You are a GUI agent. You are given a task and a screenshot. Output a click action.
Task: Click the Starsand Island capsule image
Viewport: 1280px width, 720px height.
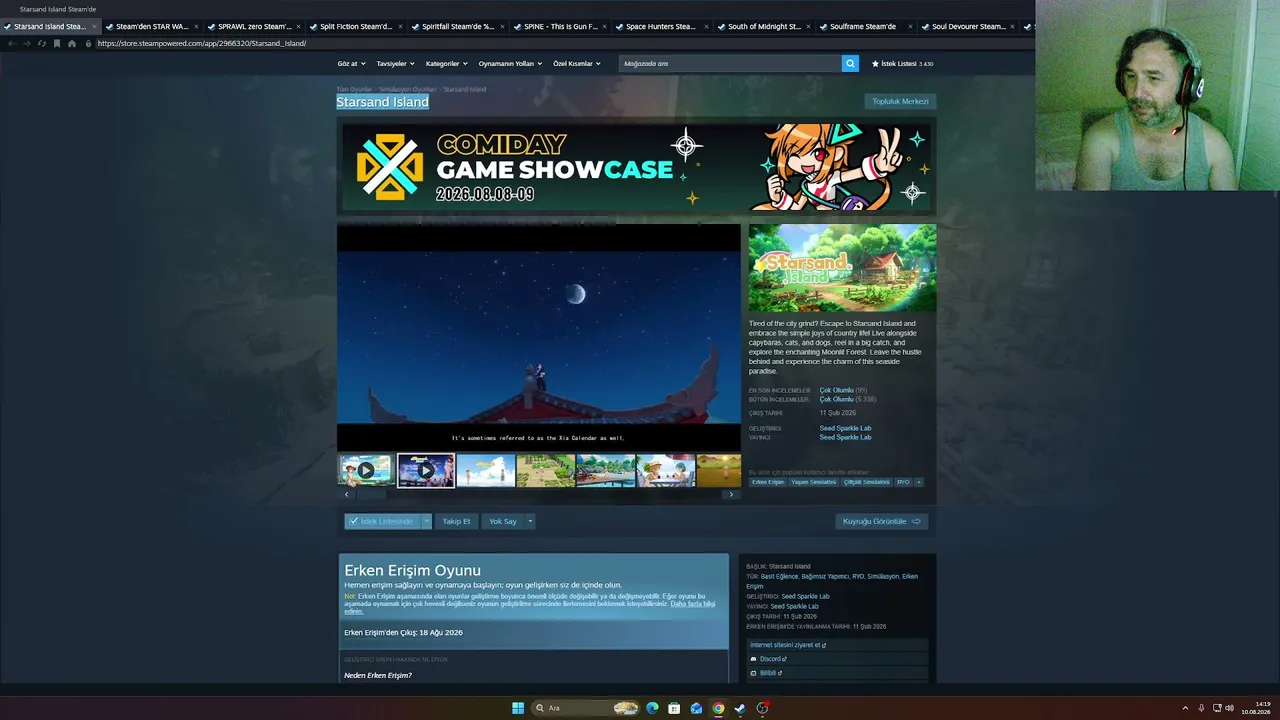coord(843,268)
